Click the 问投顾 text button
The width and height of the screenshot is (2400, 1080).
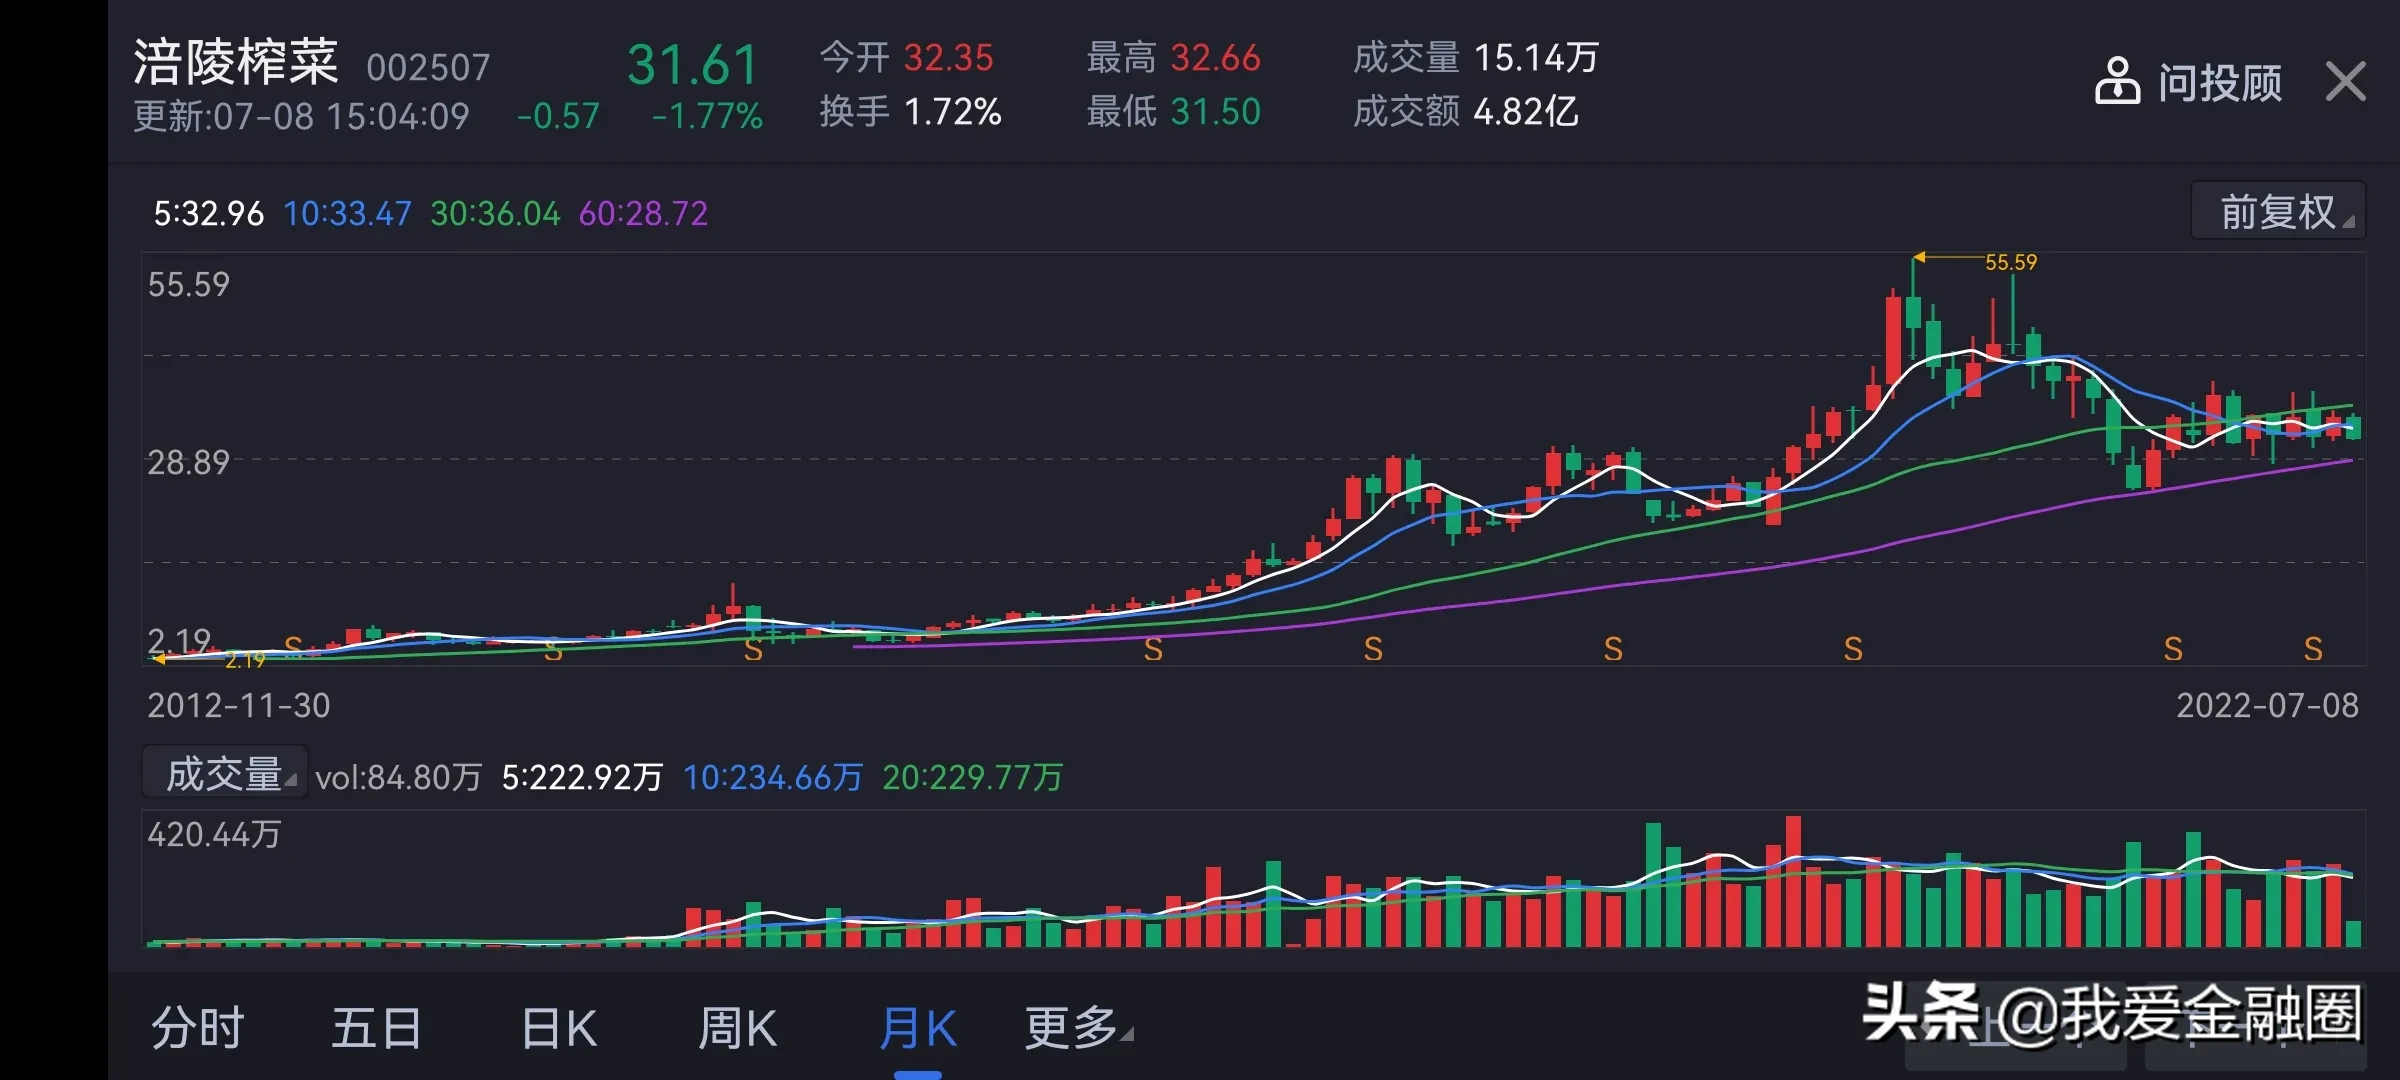(x=2220, y=83)
